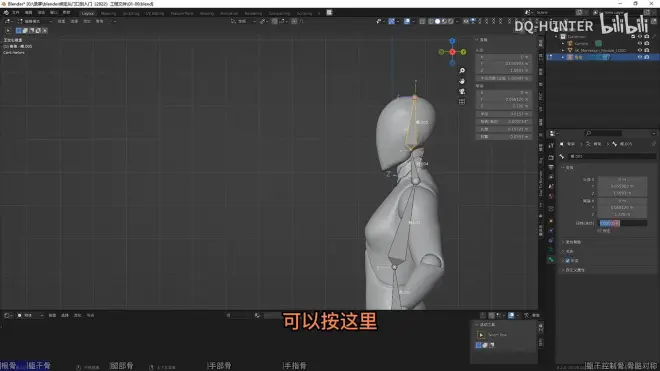The image size is (660, 371).
Task: Open the 编辑 Edit menu
Action: click(29, 13)
